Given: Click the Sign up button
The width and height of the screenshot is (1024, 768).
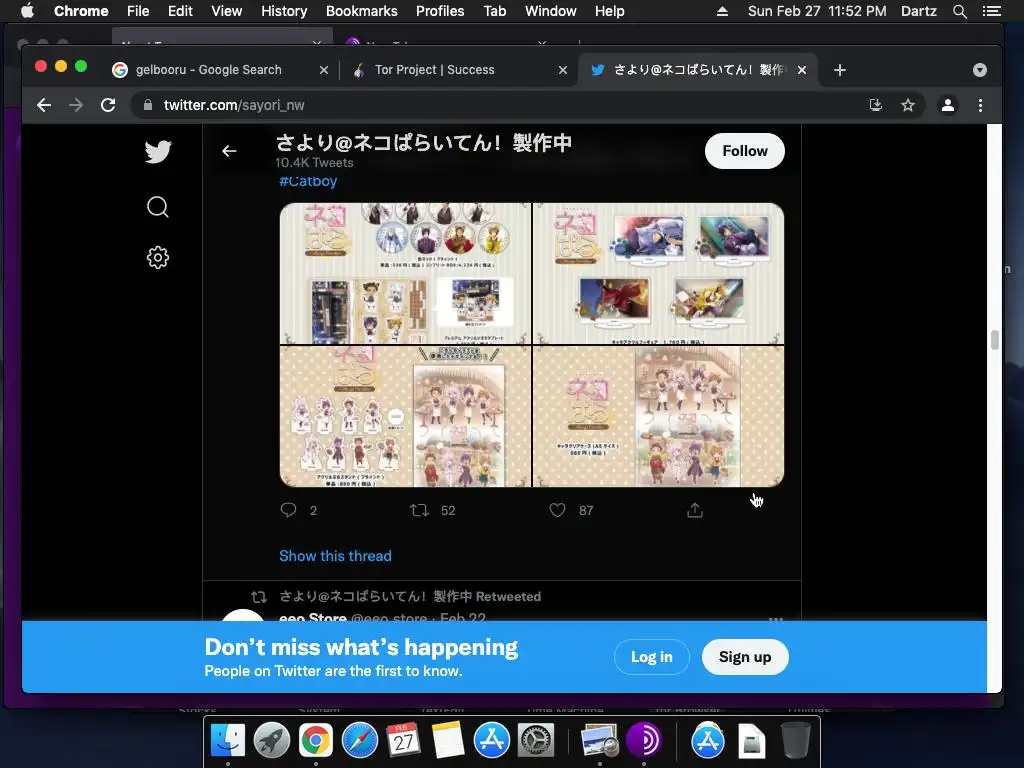Looking at the screenshot, I should (x=745, y=657).
